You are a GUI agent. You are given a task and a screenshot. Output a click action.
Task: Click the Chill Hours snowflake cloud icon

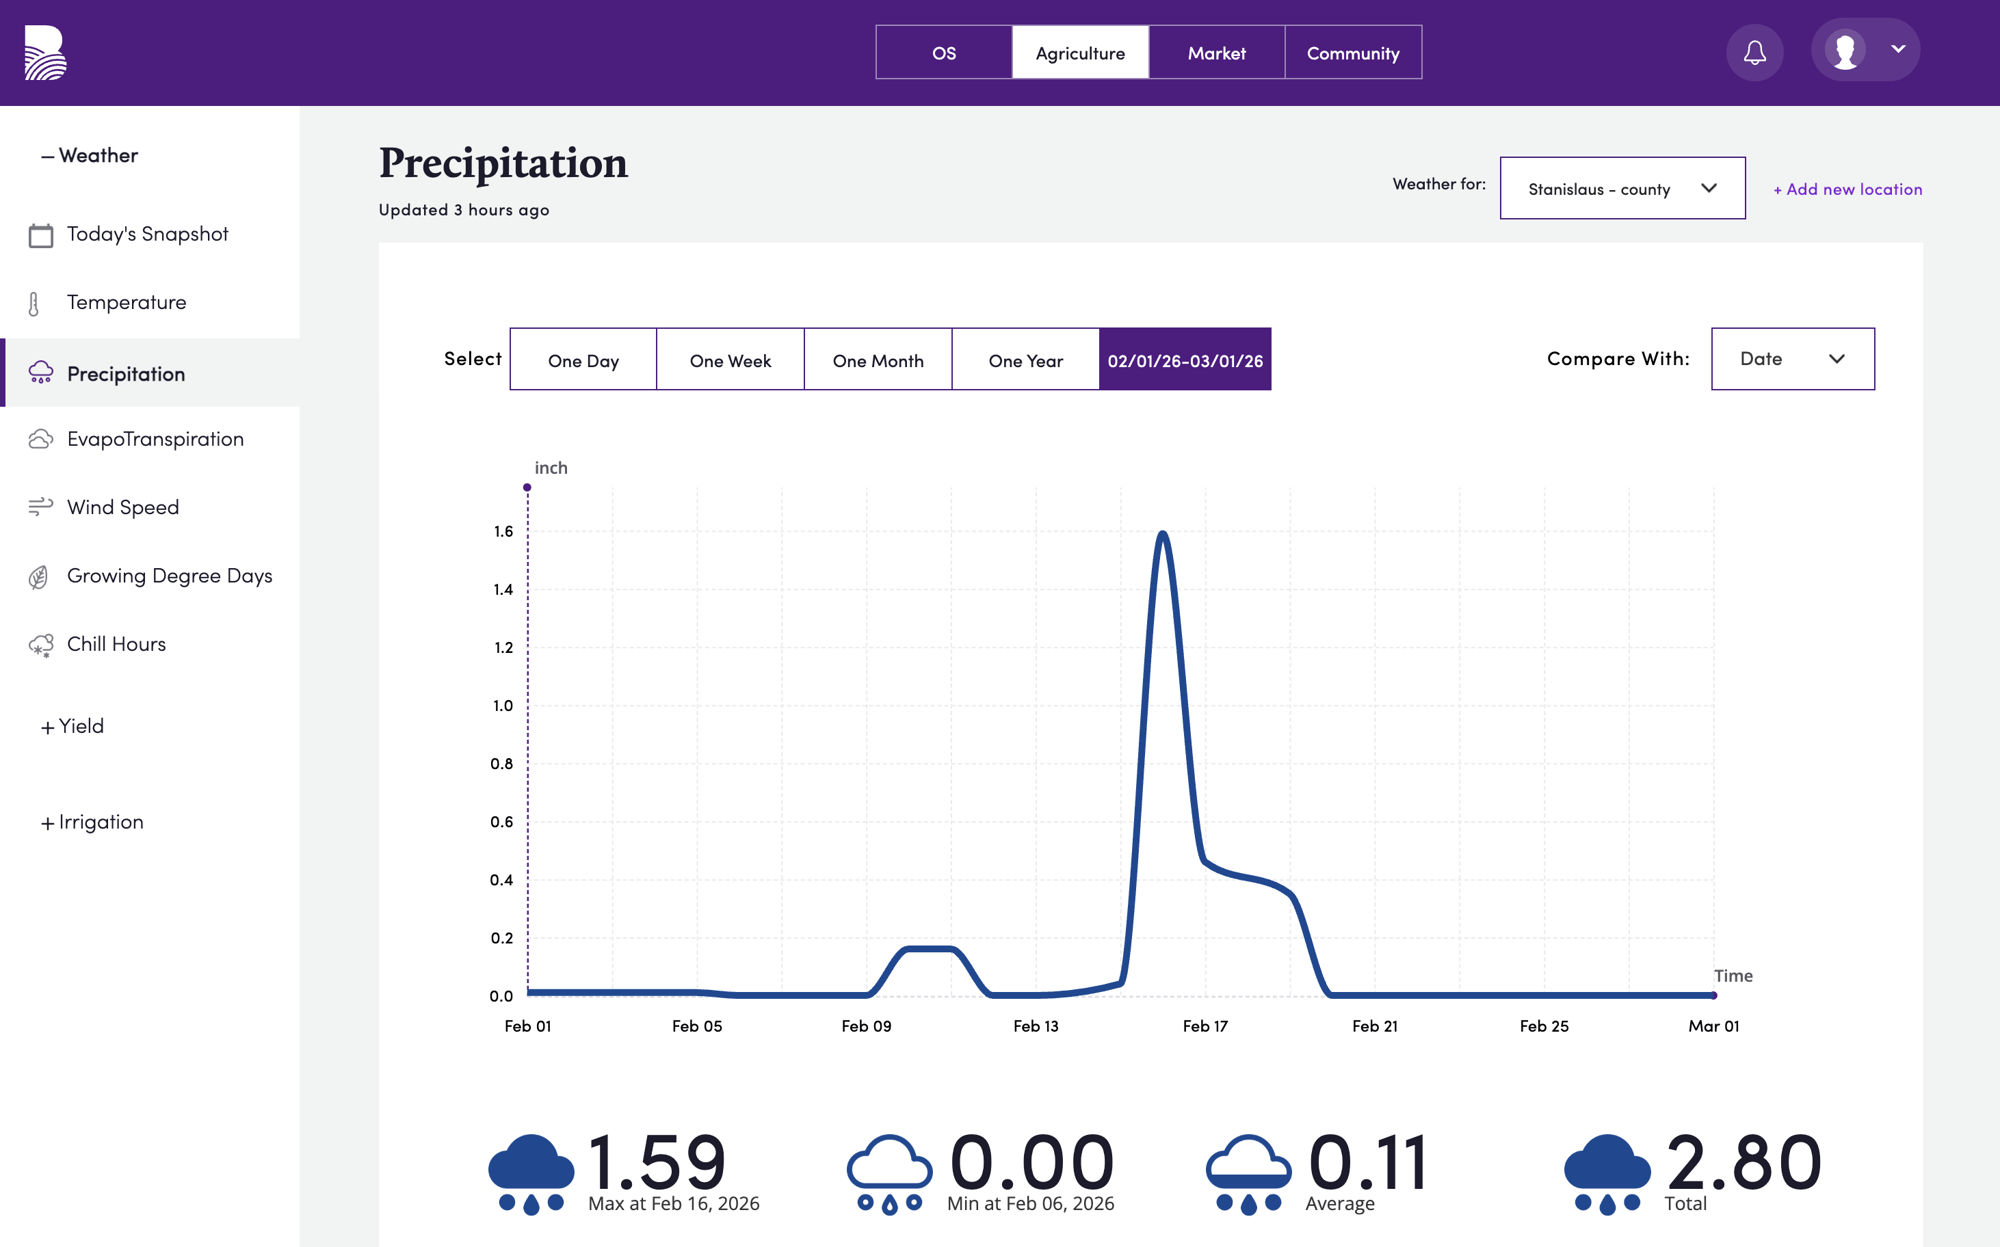41,645
